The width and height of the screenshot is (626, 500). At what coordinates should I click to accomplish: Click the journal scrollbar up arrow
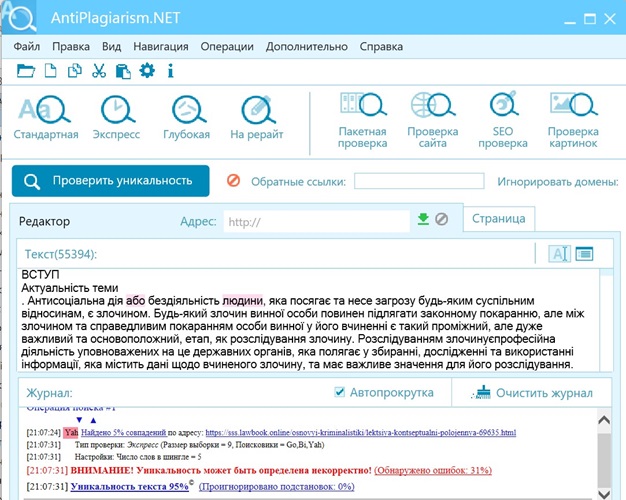(x=604, y=420)
